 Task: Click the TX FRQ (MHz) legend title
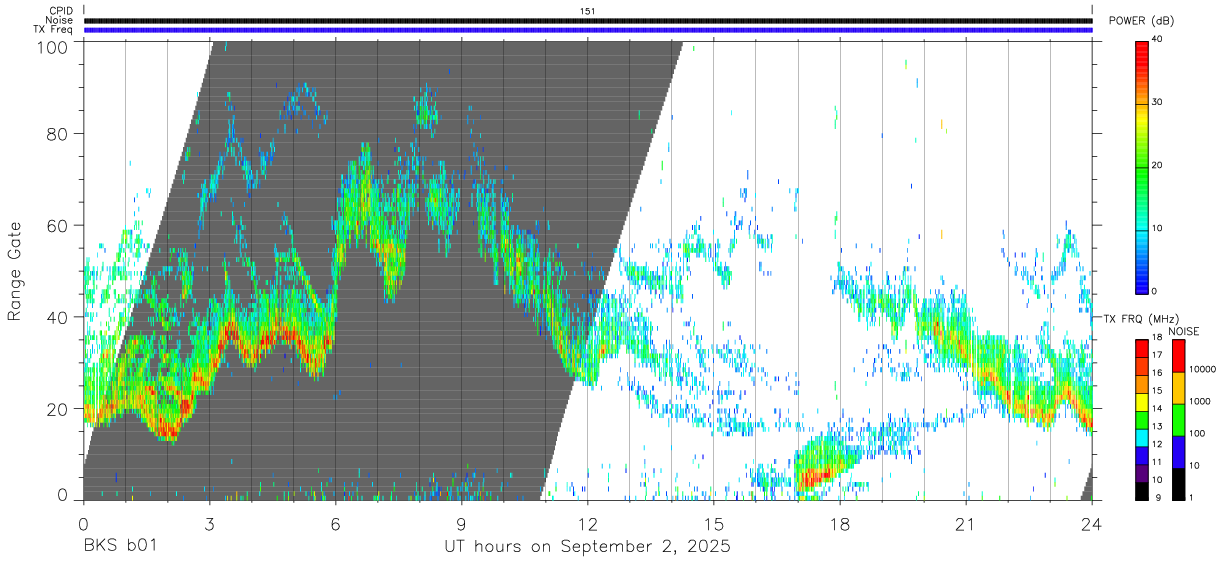click(1142, 319)
